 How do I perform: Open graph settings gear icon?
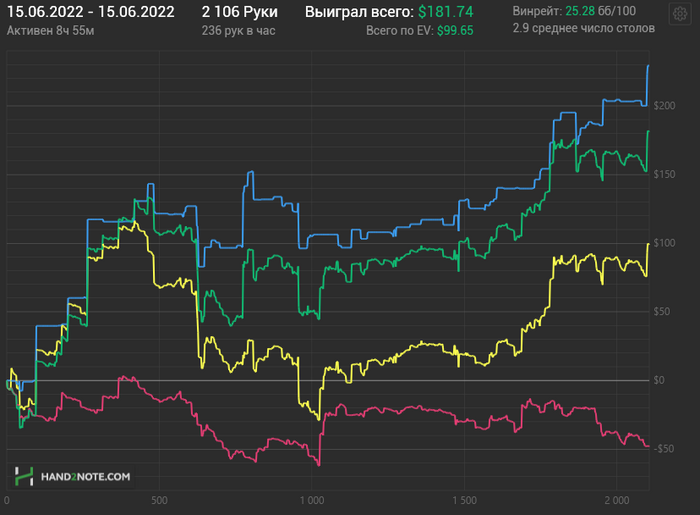680,14
